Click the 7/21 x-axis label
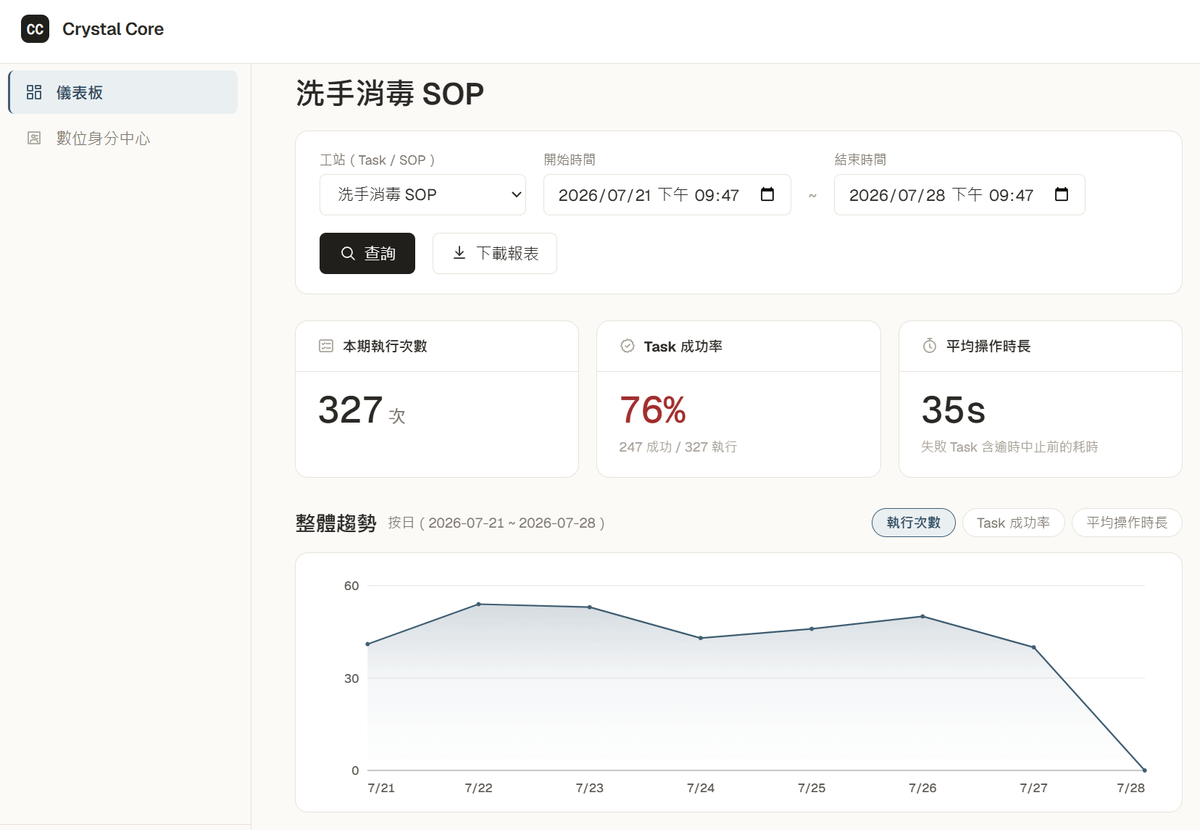The width and height of the screenshot is (1200, 830). (381, 788)
